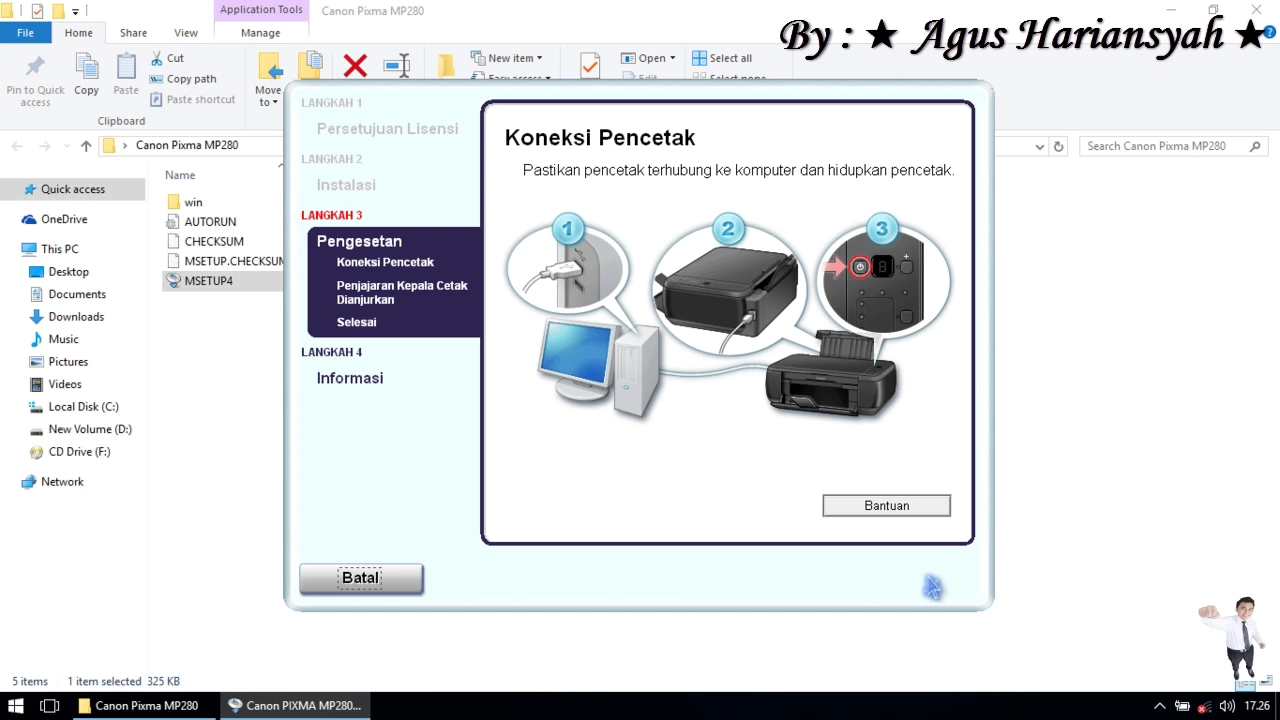The image size is (1280, 720).
Task: Click the Cut scissors icon
Action: 157,58
